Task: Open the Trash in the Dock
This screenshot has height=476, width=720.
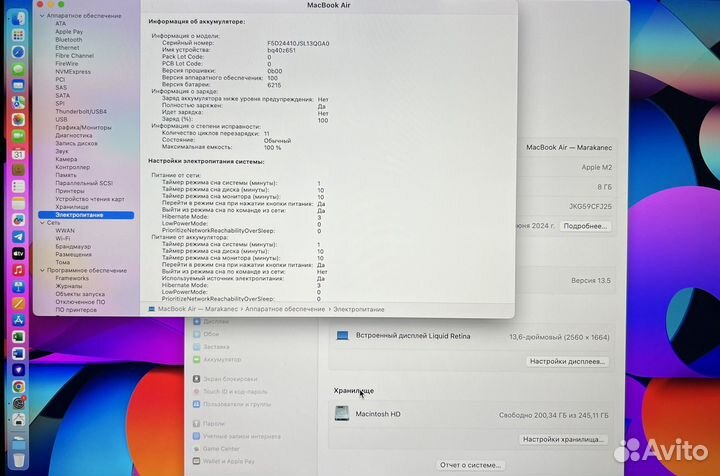Action: [18, 459]
